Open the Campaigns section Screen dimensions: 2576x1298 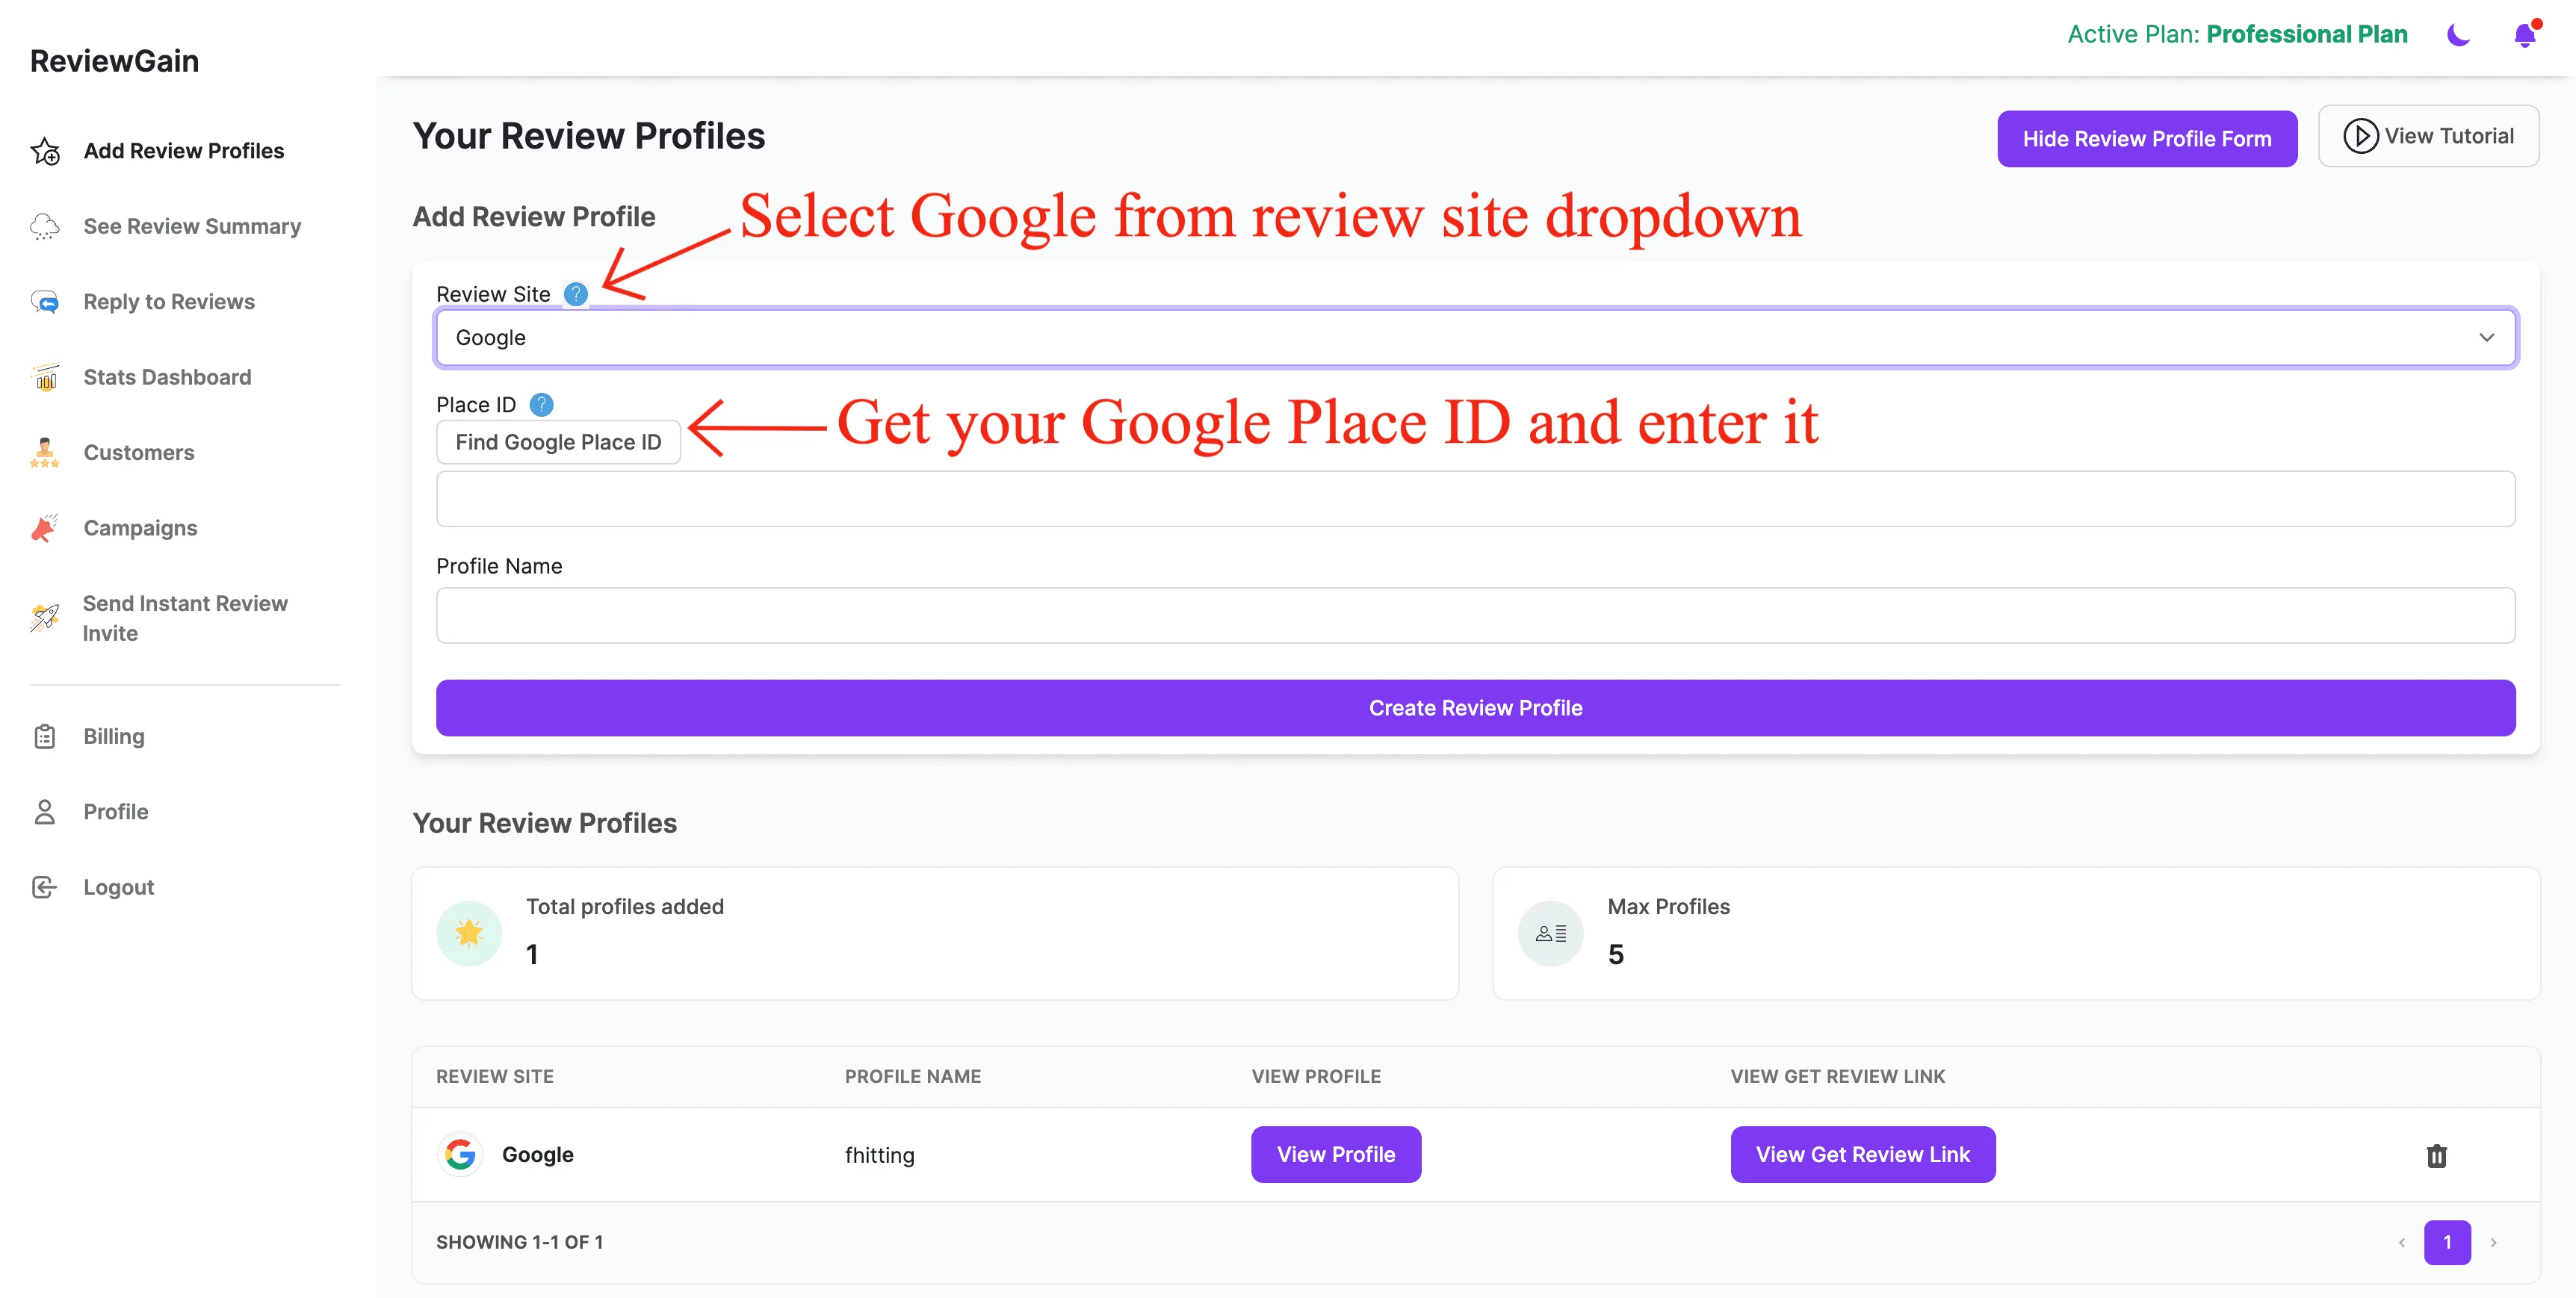click(x=140, y=528)
